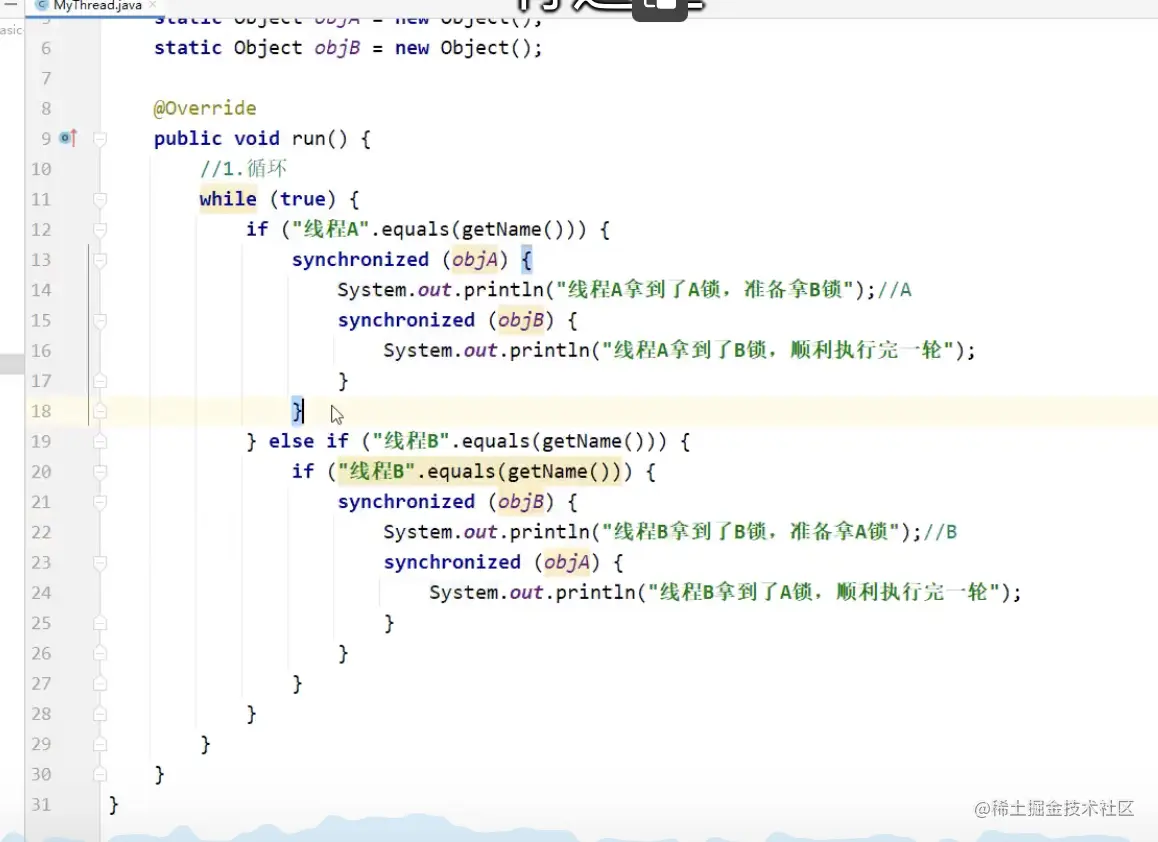Screen dimensions: 1158x842
Task: Click getName() call on line 12
Action: [x=513, y=230]
